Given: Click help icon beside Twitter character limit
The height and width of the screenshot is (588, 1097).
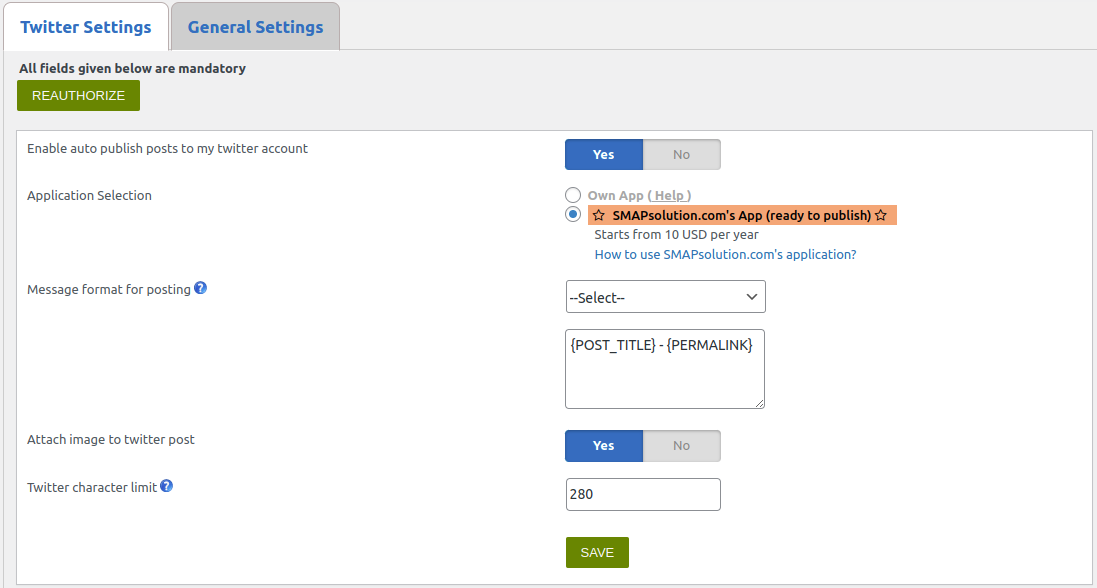Looking at the screenshot, I should point(167,486).
